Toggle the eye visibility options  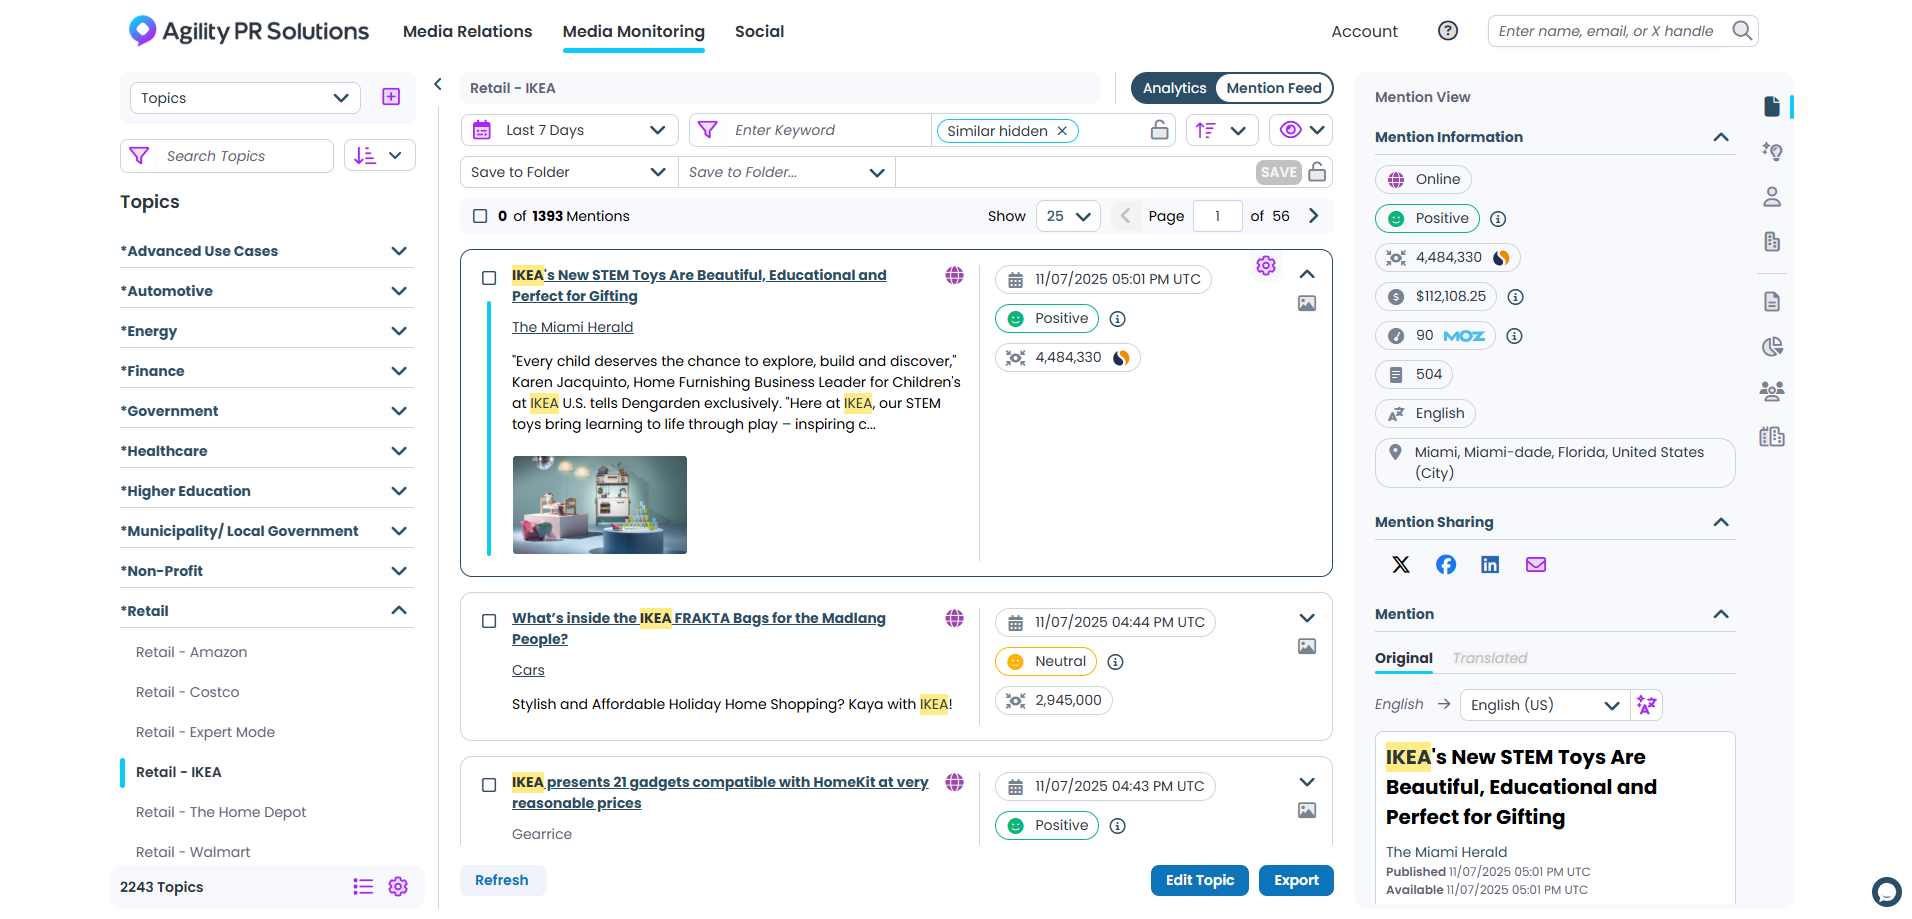tap(1301, 130)
